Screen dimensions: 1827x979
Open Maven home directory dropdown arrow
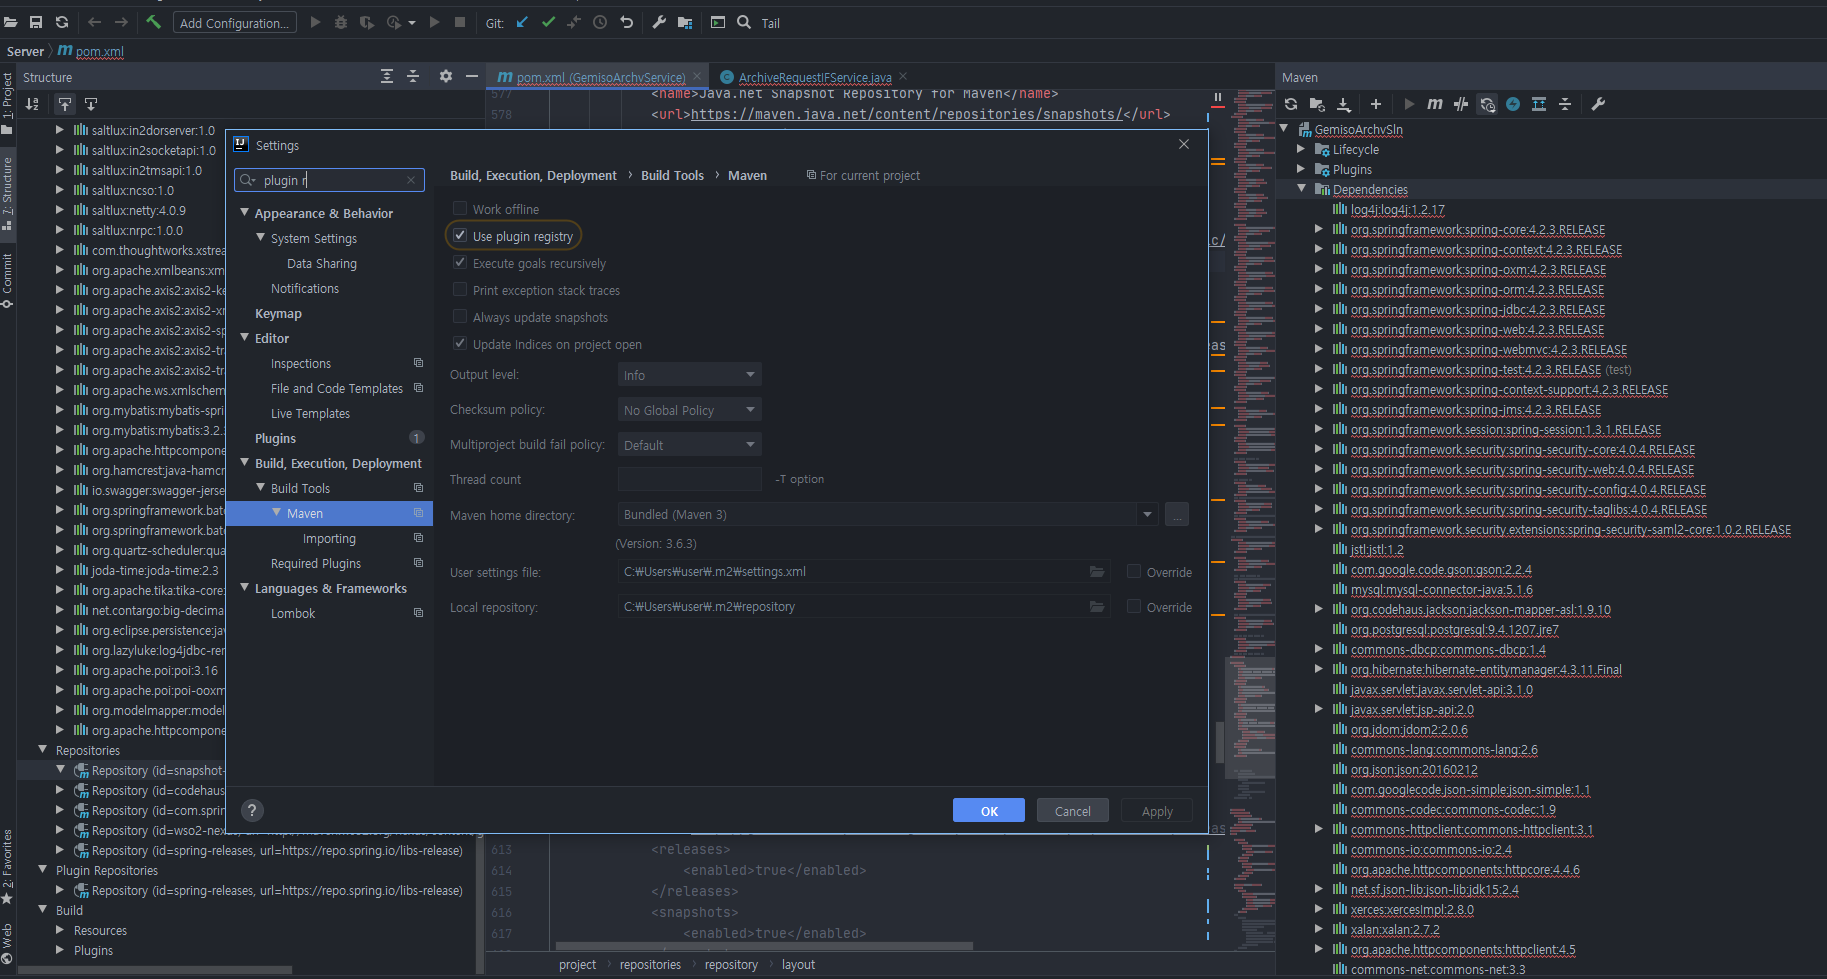1147,515
